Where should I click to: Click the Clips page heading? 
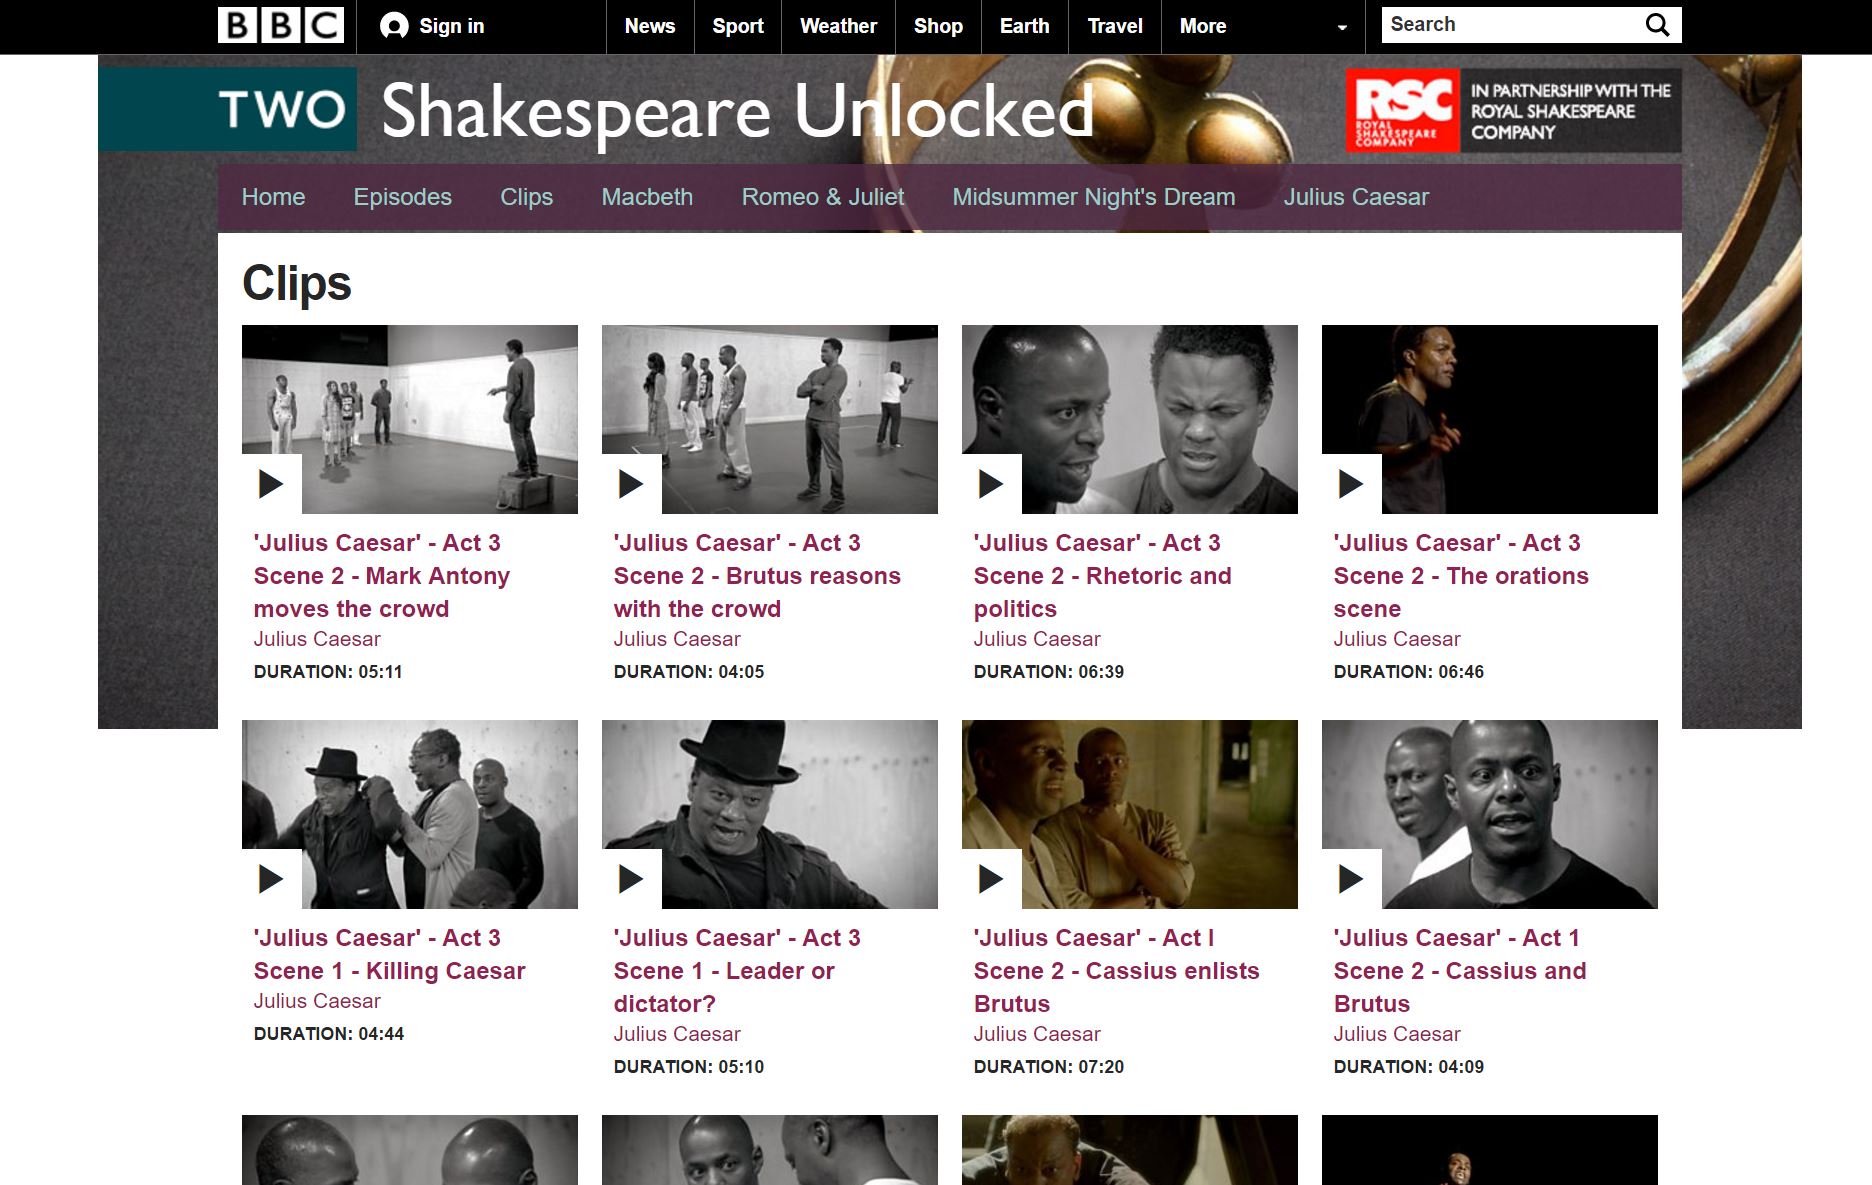(x=297, y=284)
